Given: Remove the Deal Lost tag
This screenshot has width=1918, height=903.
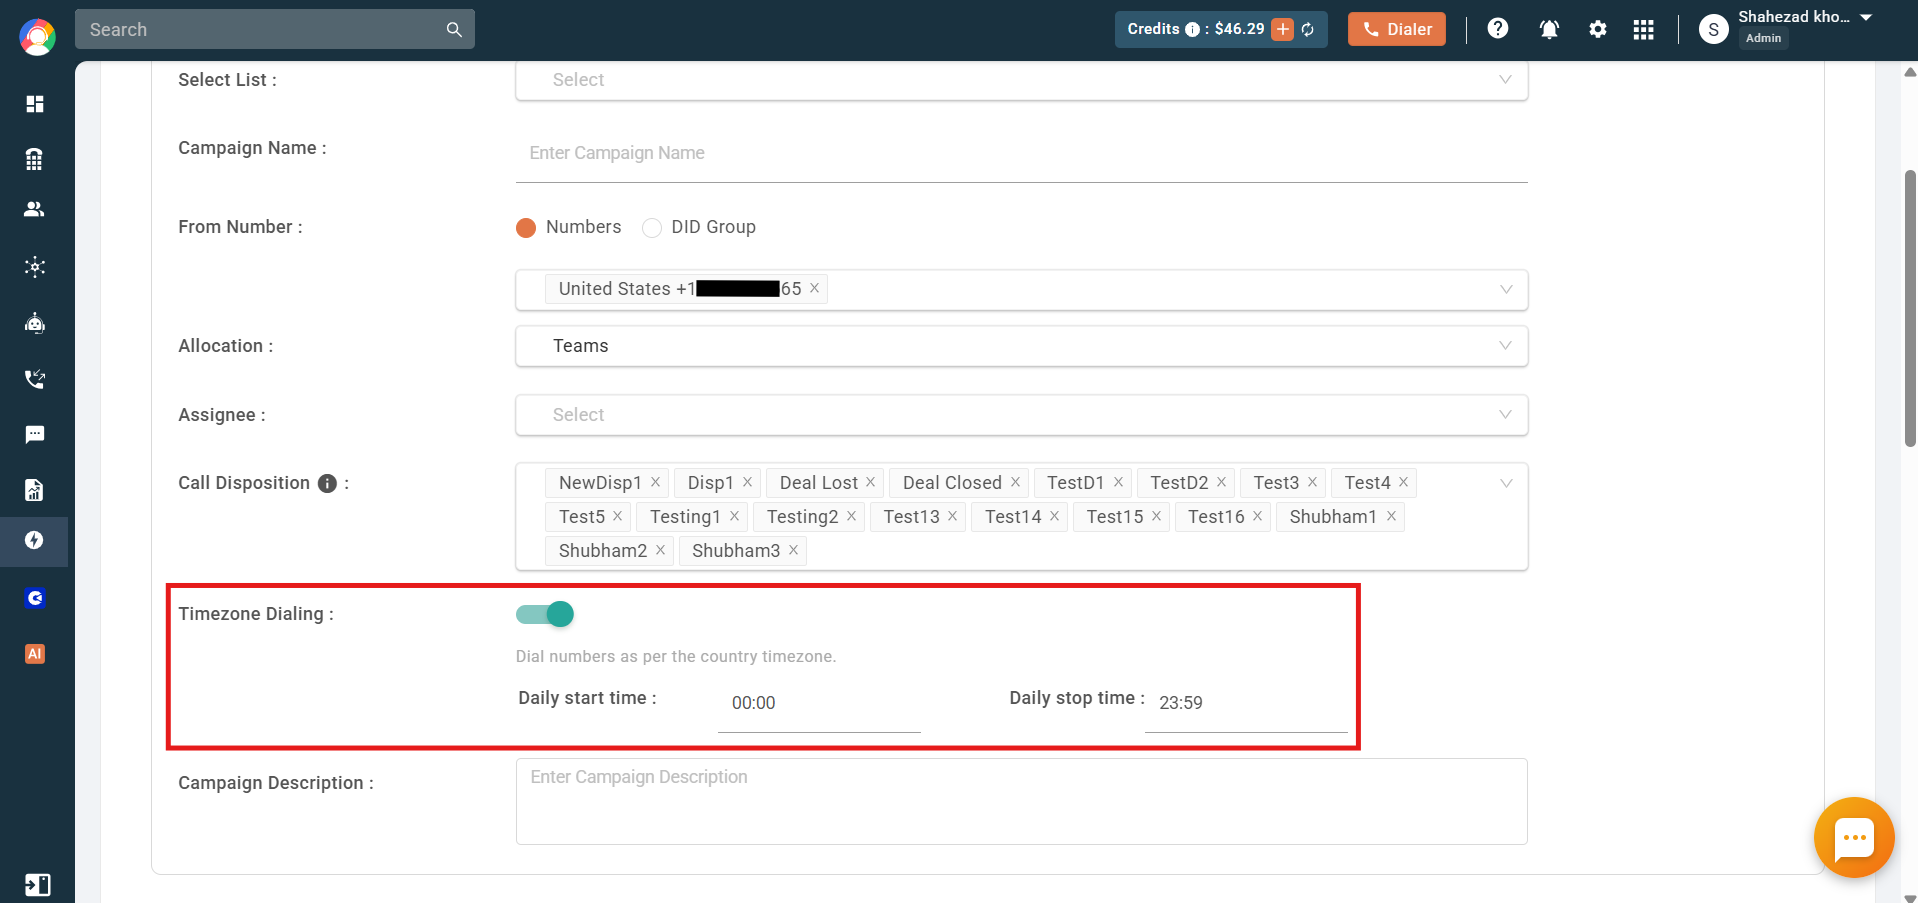Looking at the screenshot, I should tap(870, 482).
